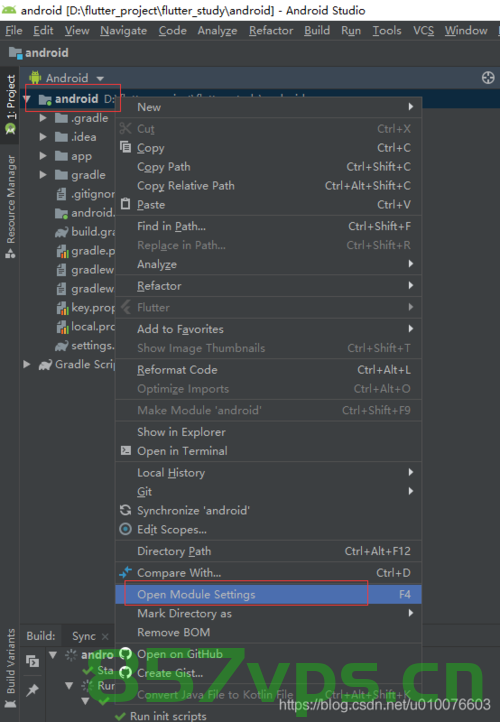Screen dimensions: 500x722
Task: Open the Analyze menu in menu bar
Action: [217, 31]
